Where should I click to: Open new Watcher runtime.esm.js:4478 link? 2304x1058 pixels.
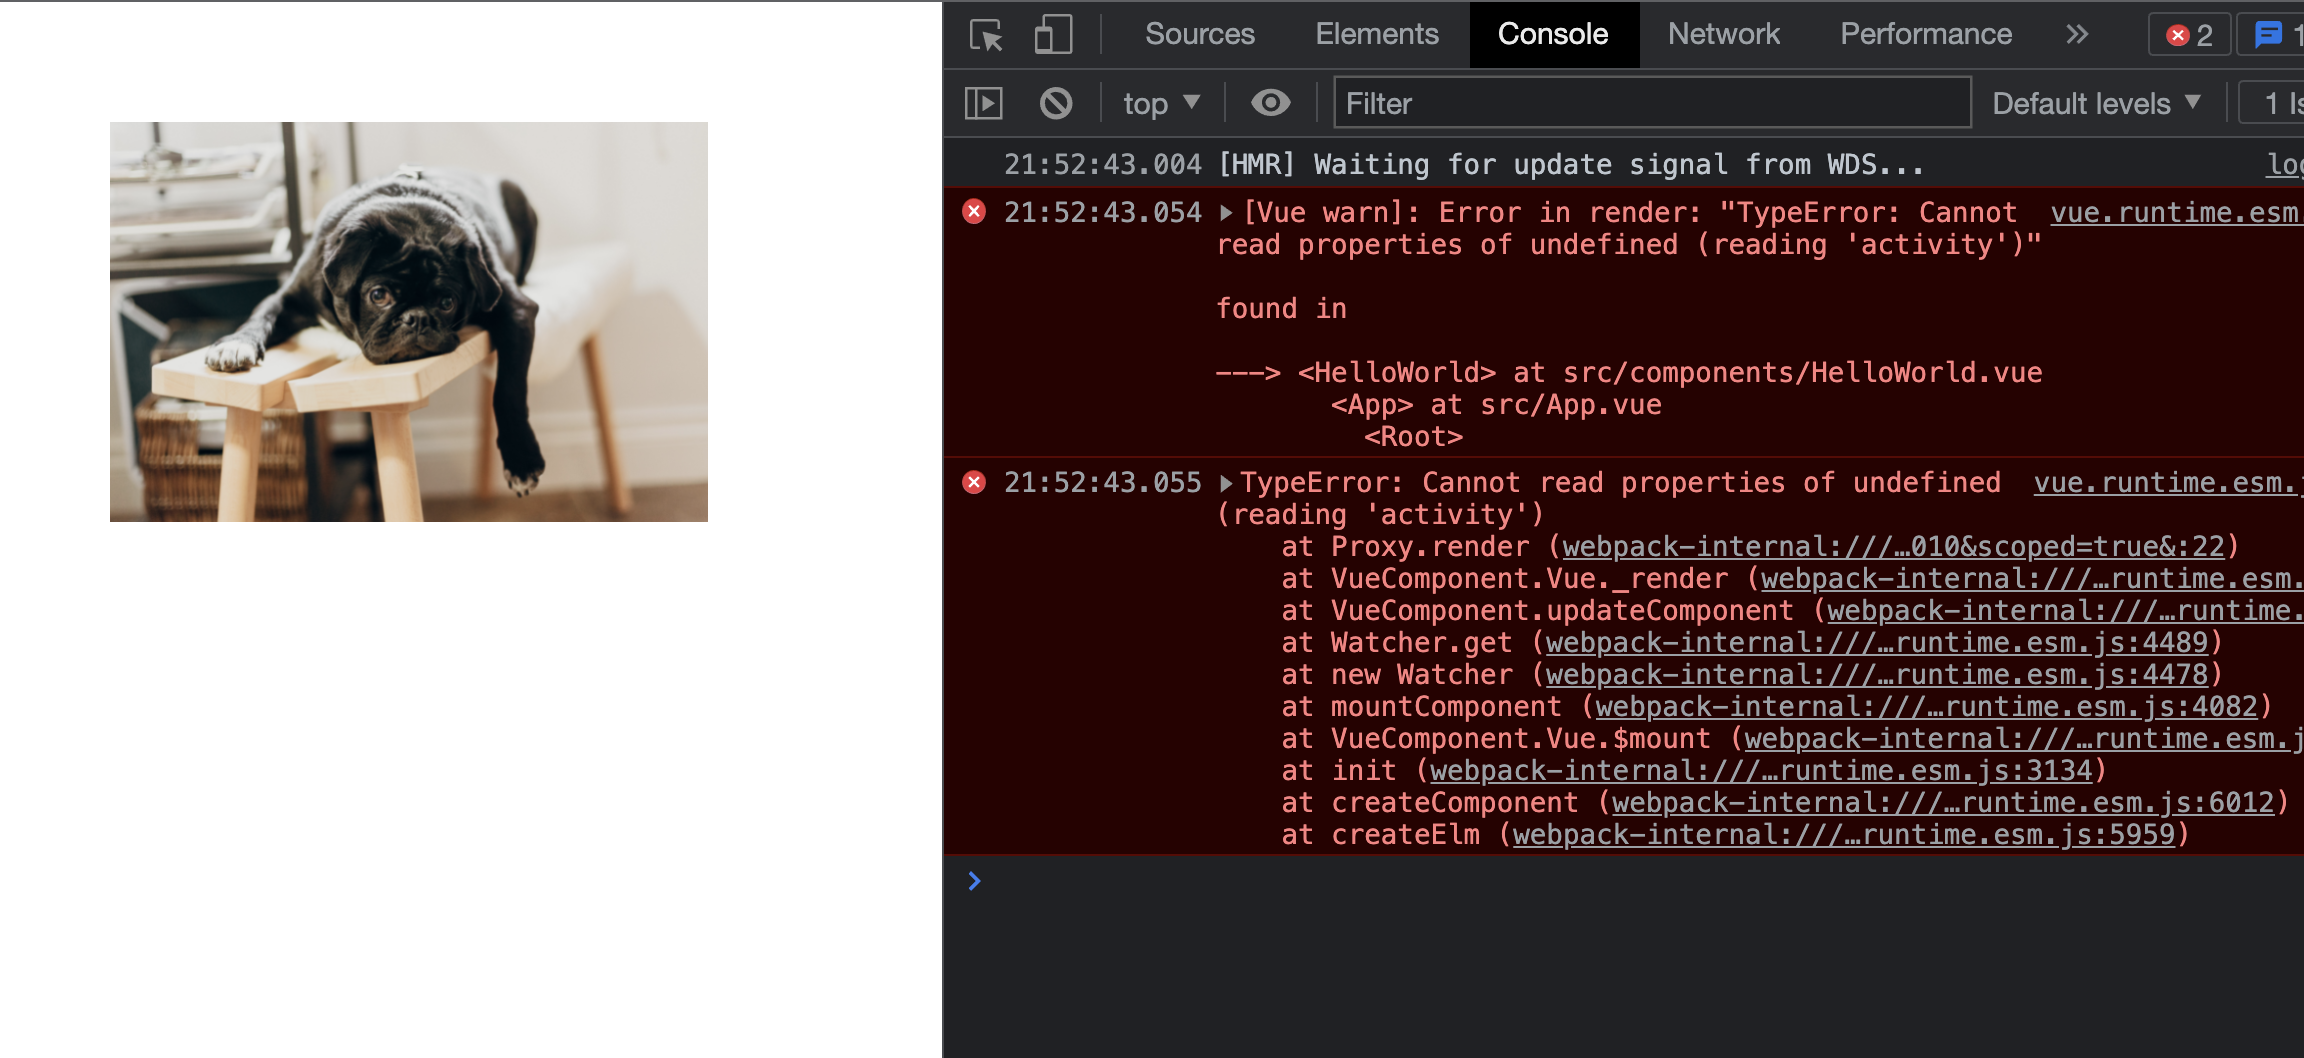1877,675
